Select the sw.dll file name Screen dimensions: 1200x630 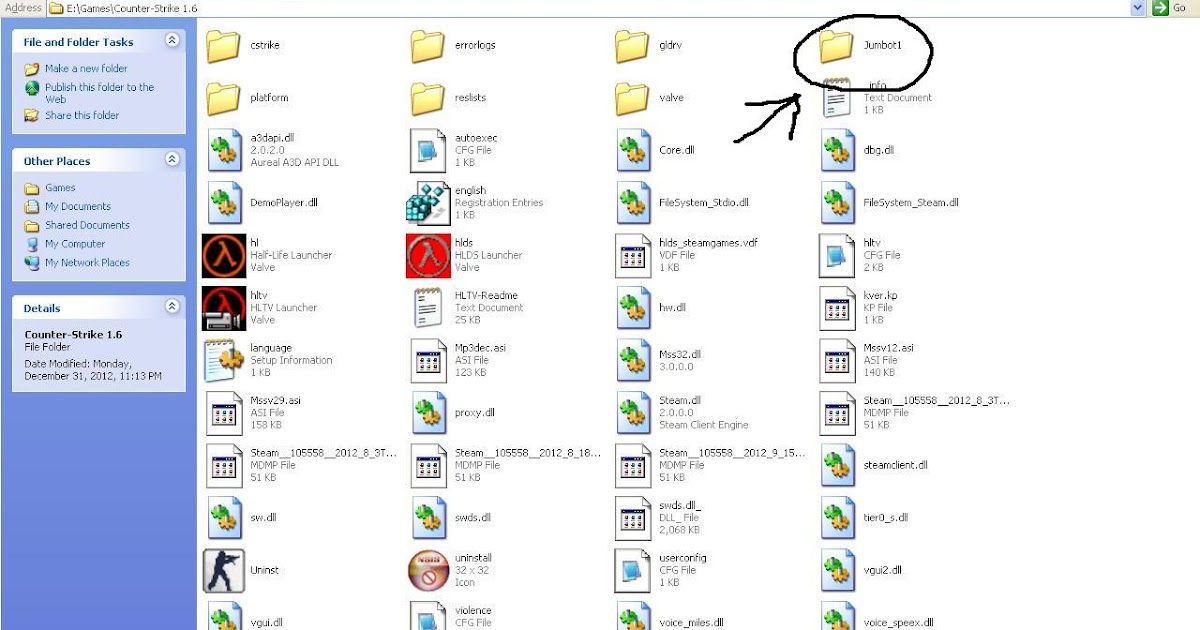coord(263,518)
